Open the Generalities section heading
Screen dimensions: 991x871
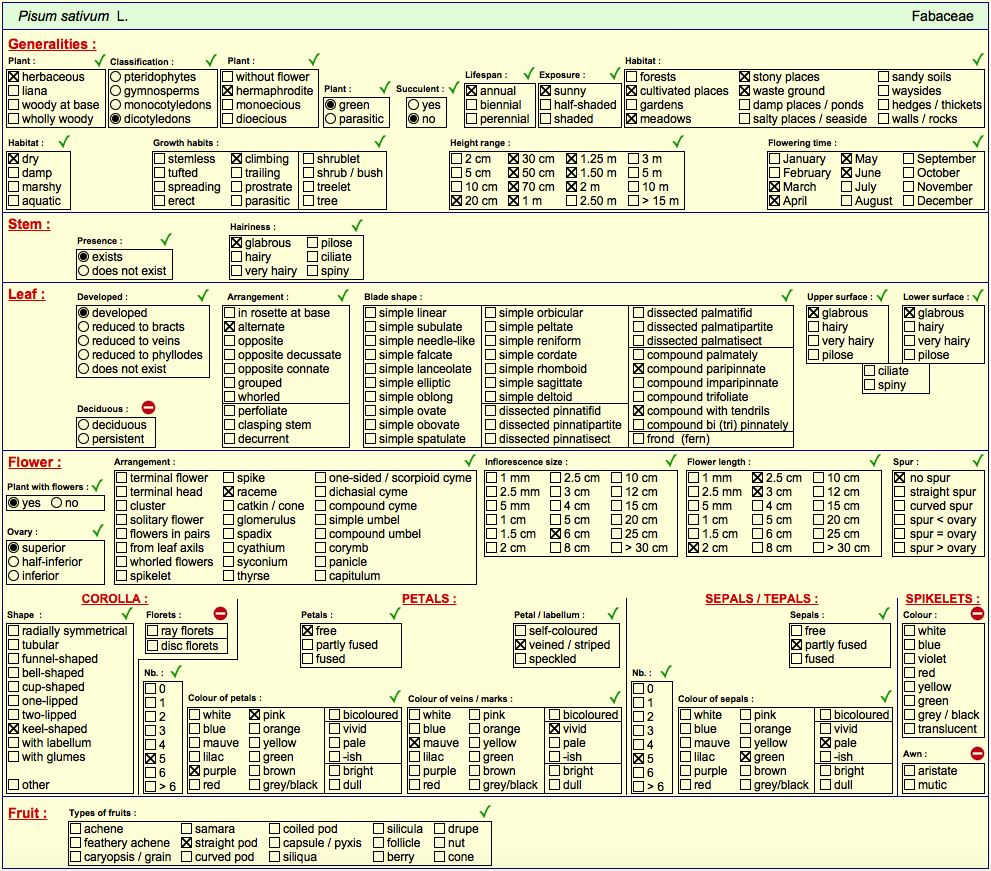pos(52,44)
